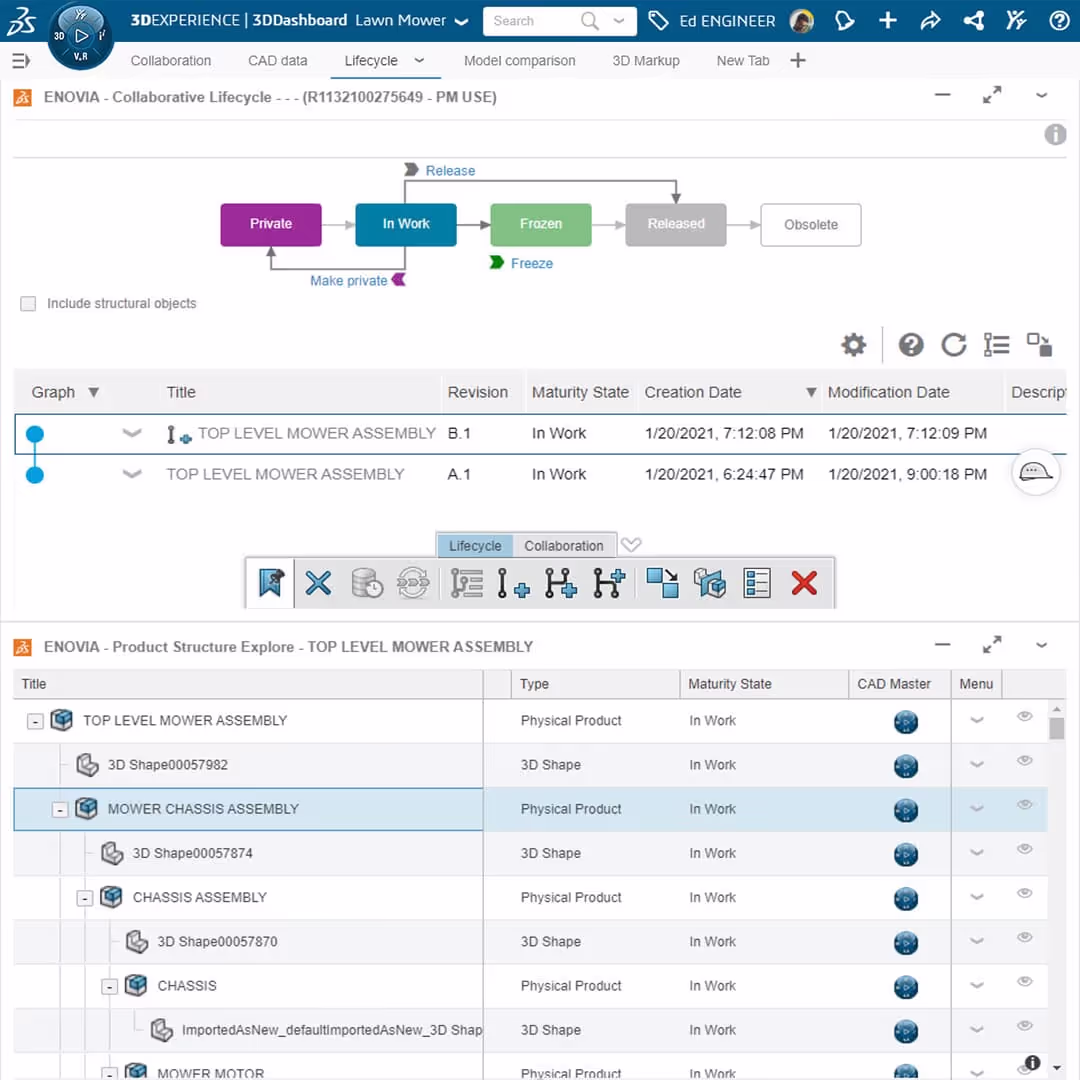
Task: Collapse TOP LEVEL MOWER ASSEMBLY tree node
Action: (x=35, y=722)
